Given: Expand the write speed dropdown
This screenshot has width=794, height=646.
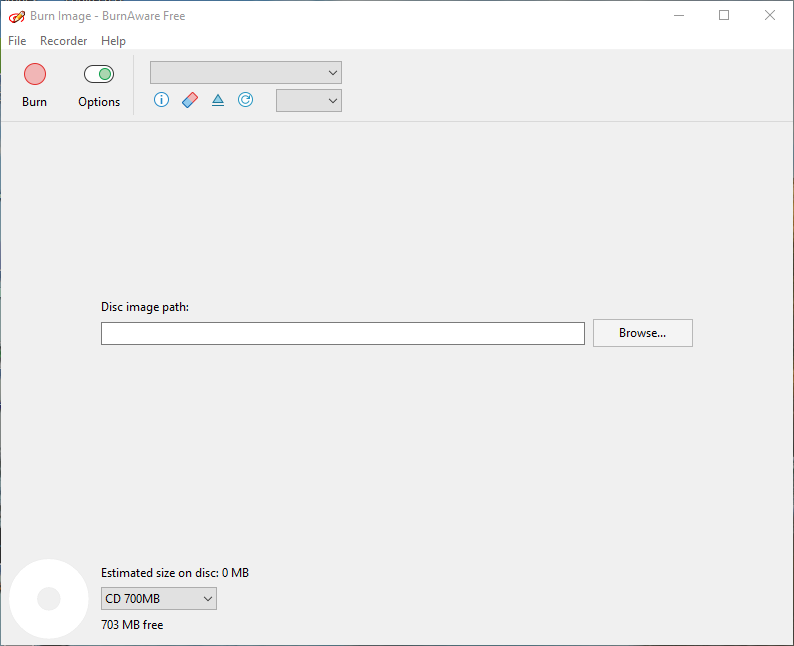Looking at the screenshot, I should point(309,100).
